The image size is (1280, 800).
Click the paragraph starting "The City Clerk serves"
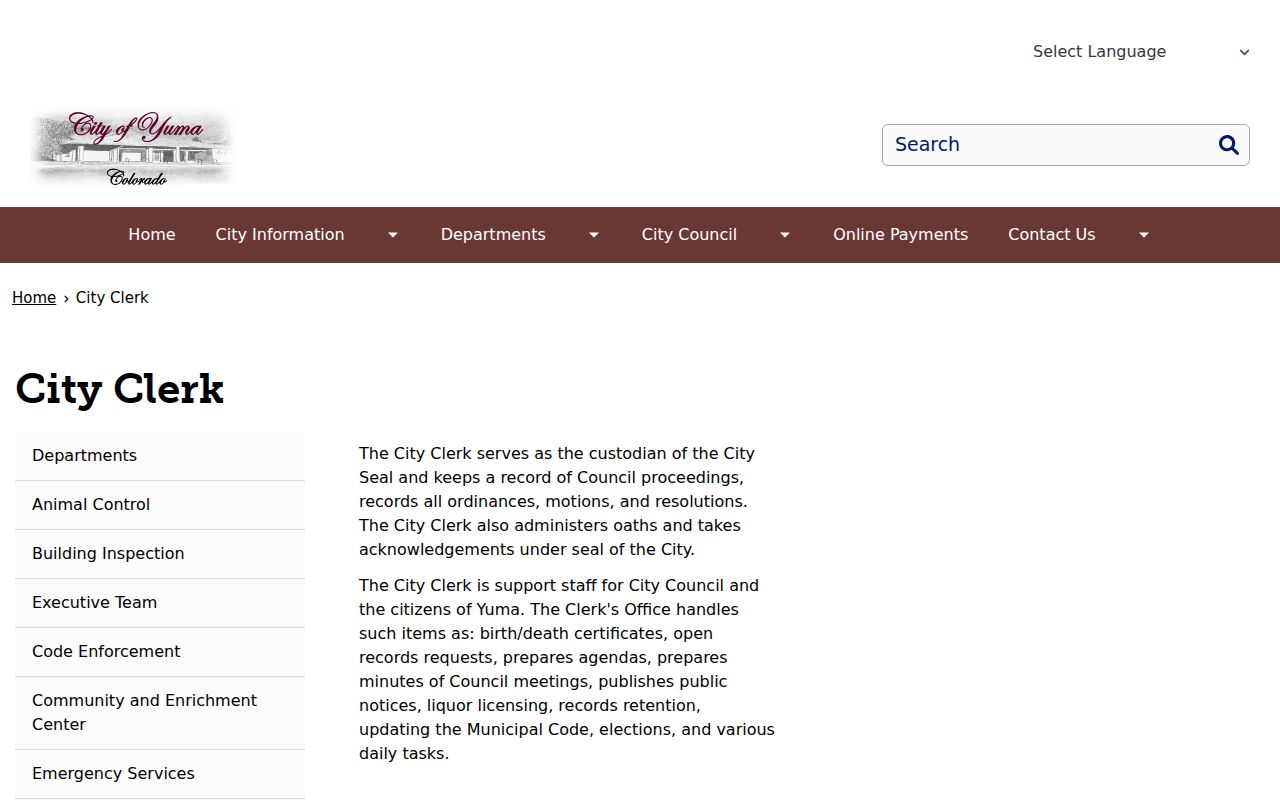point(568,502)
